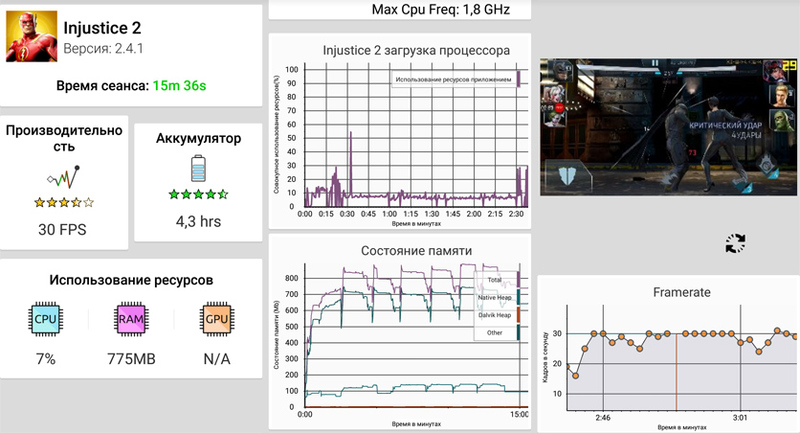This screenshot has width=800, height=433.
Task: Click the Аккумулятор heading
Action: pos(198,139)
